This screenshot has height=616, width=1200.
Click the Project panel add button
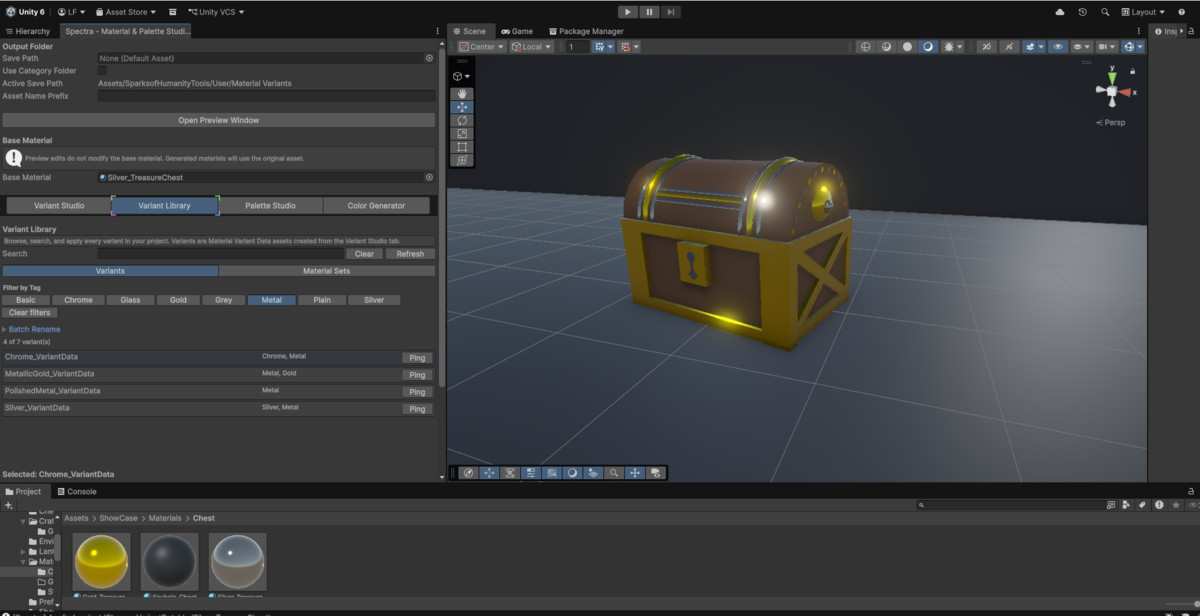point(10,506)
